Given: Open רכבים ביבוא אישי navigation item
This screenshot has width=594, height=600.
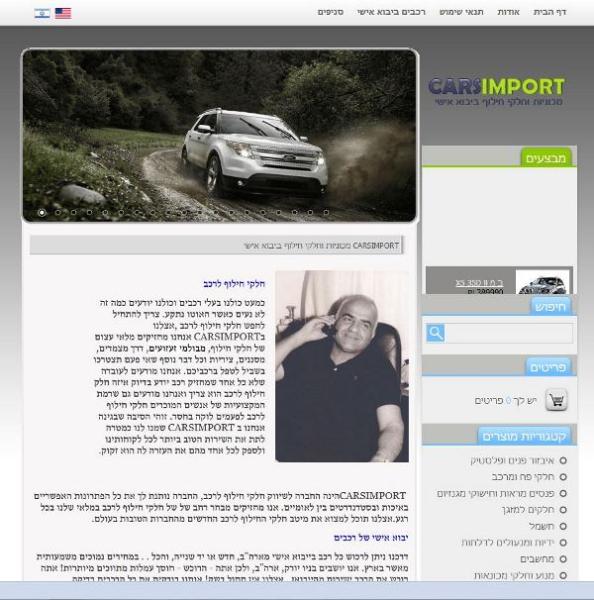Looking at the screenshot, I should pos(391,12).
